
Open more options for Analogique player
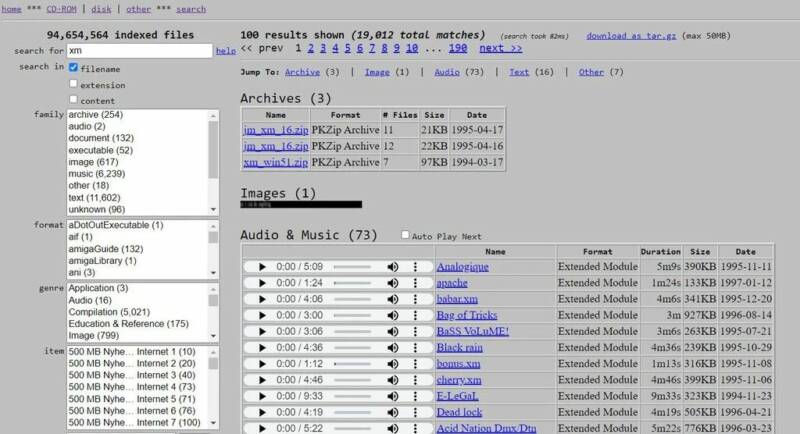click(x=415, y=267)
